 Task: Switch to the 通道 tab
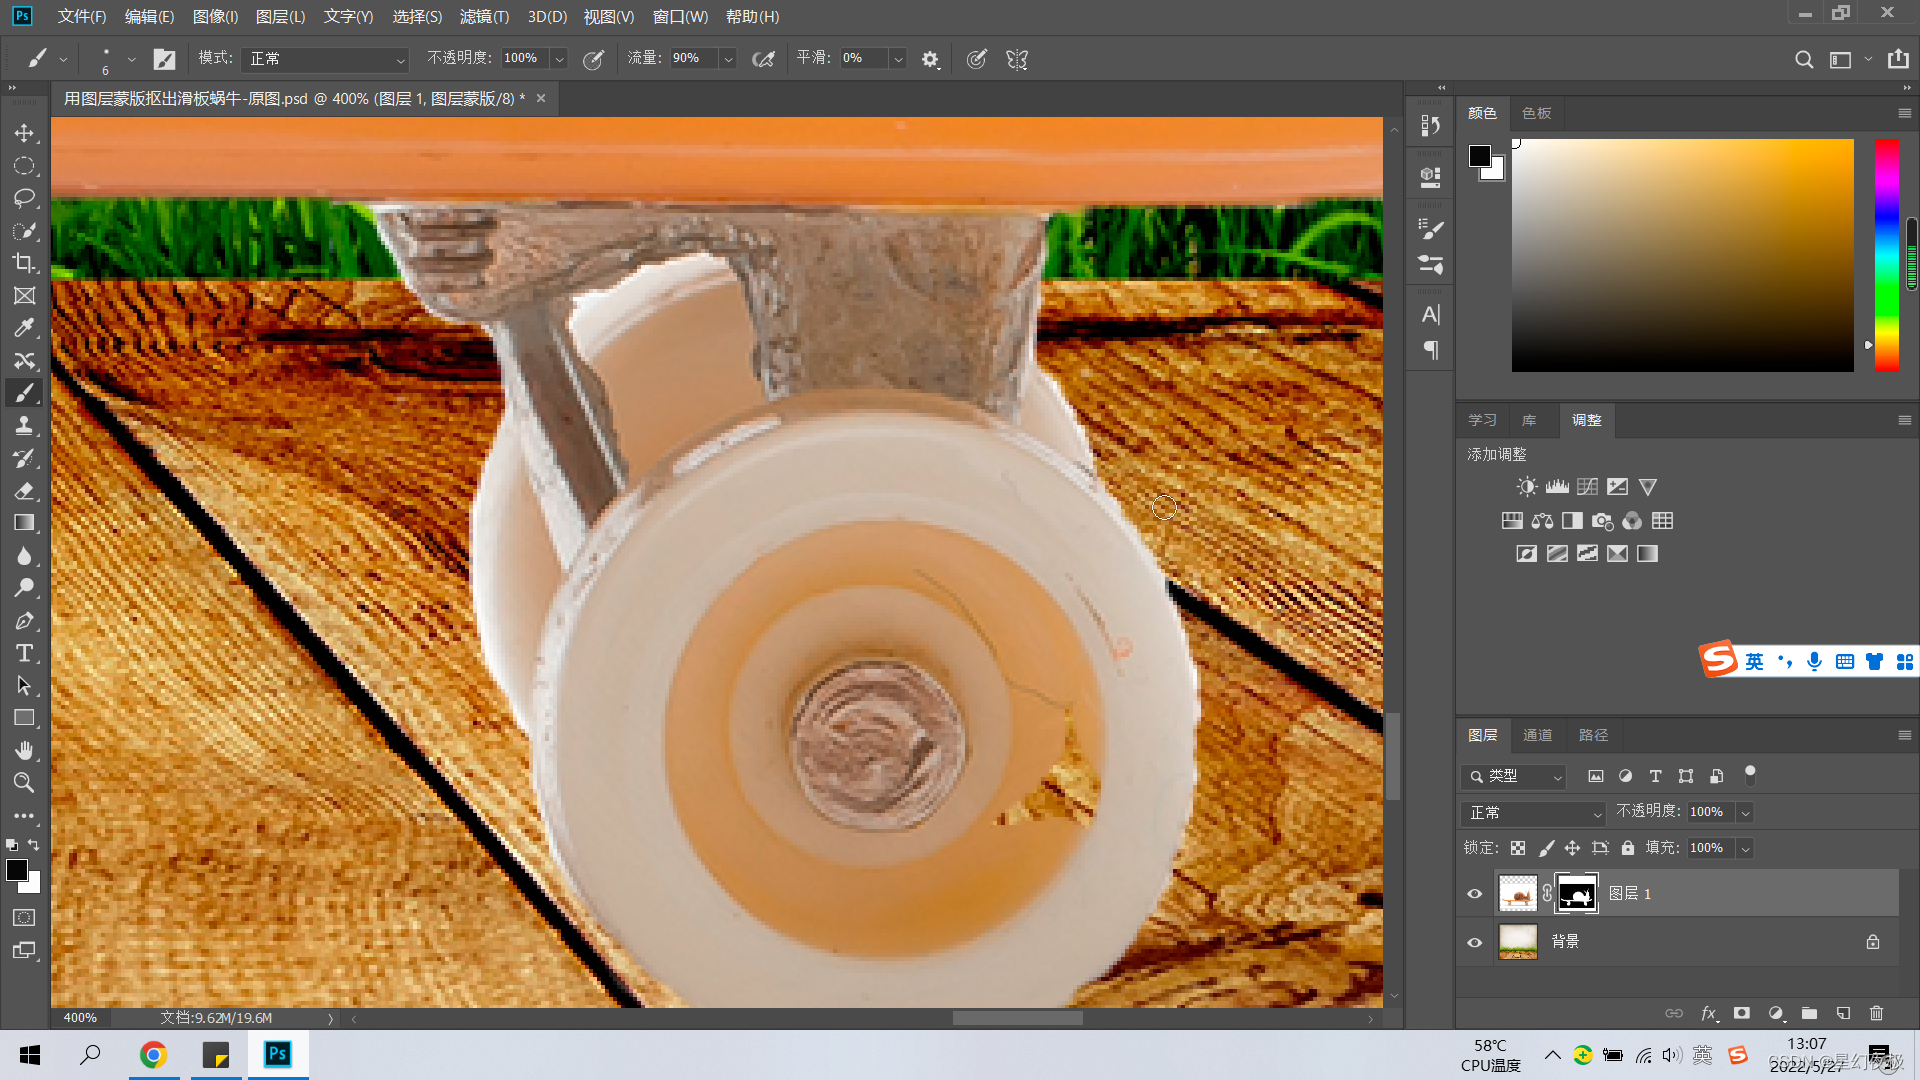click(x=1537, y=735)
